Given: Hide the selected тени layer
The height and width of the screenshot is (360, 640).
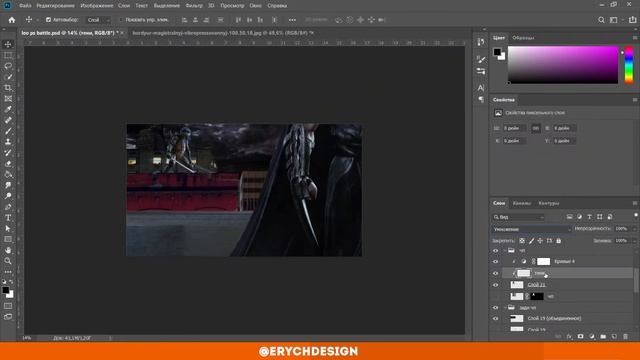Looking at the screenshot, I should 496,273.
